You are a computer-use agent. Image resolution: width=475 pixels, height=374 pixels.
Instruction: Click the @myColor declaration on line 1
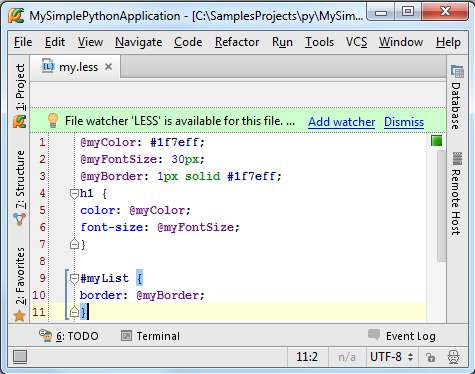111,142
